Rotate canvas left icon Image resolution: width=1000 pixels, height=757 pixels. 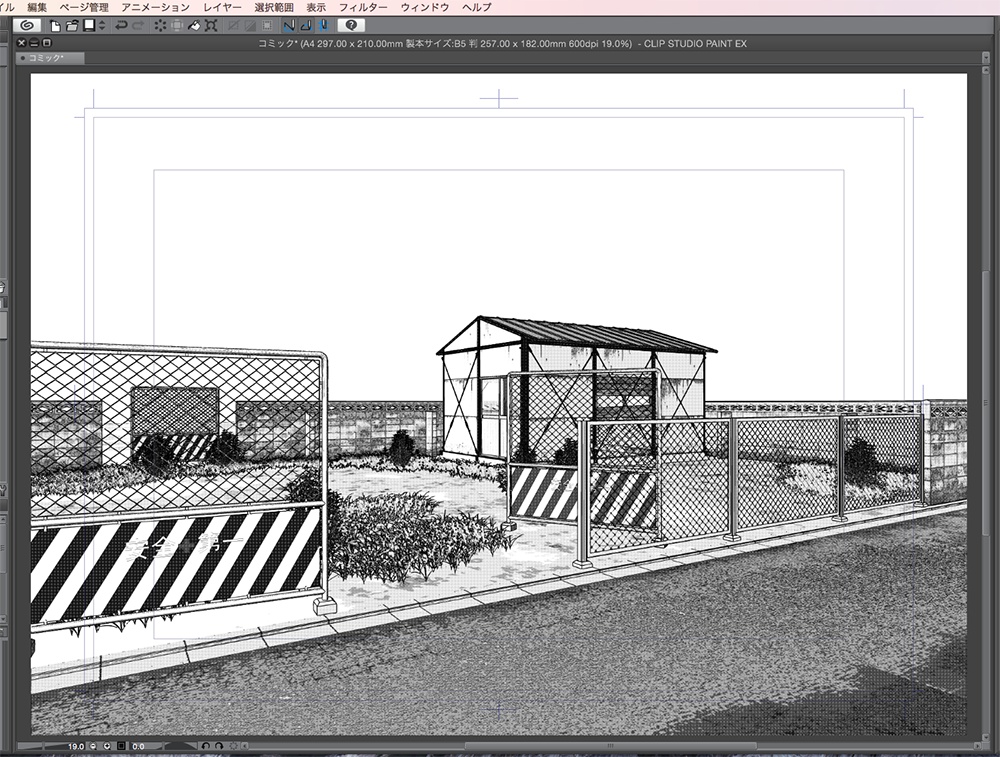206,746
